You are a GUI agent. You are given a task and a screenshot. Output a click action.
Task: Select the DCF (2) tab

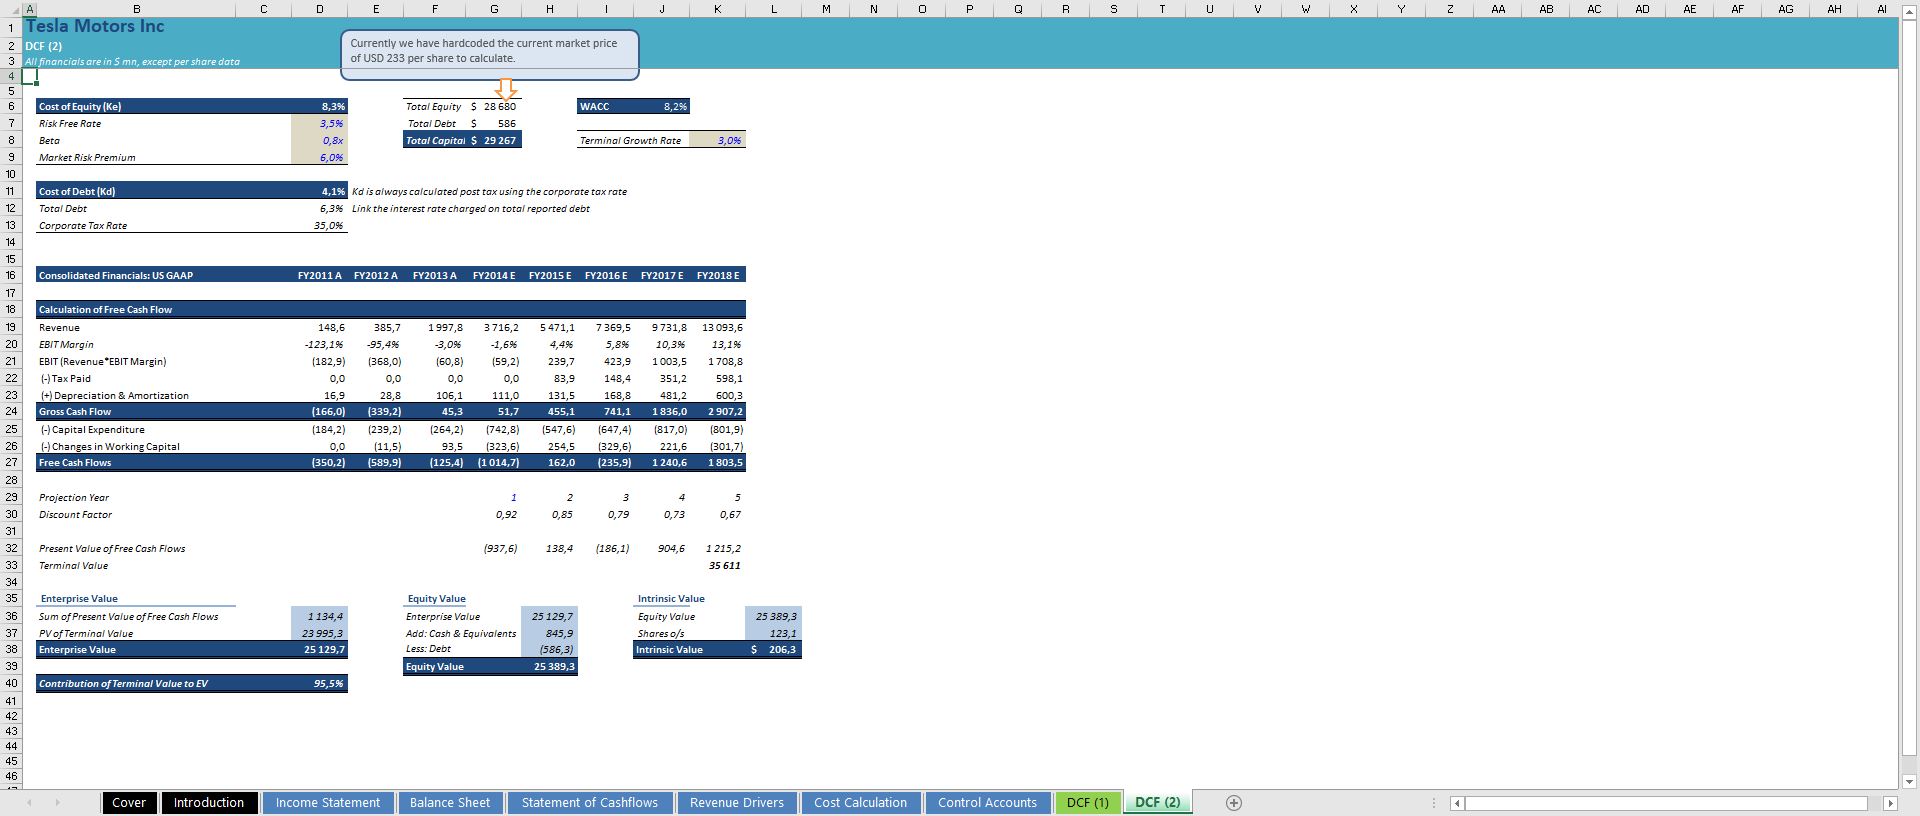1157,803
